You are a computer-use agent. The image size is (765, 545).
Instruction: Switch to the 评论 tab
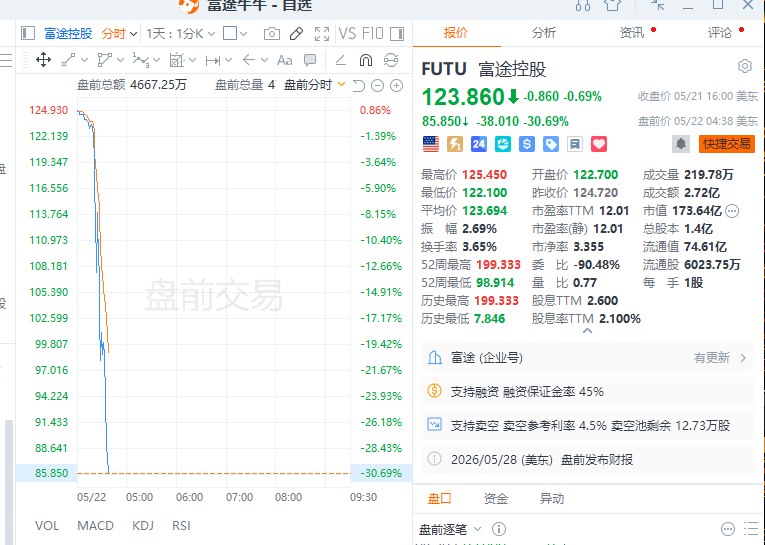pyautogui.click(x=720, y=33)
